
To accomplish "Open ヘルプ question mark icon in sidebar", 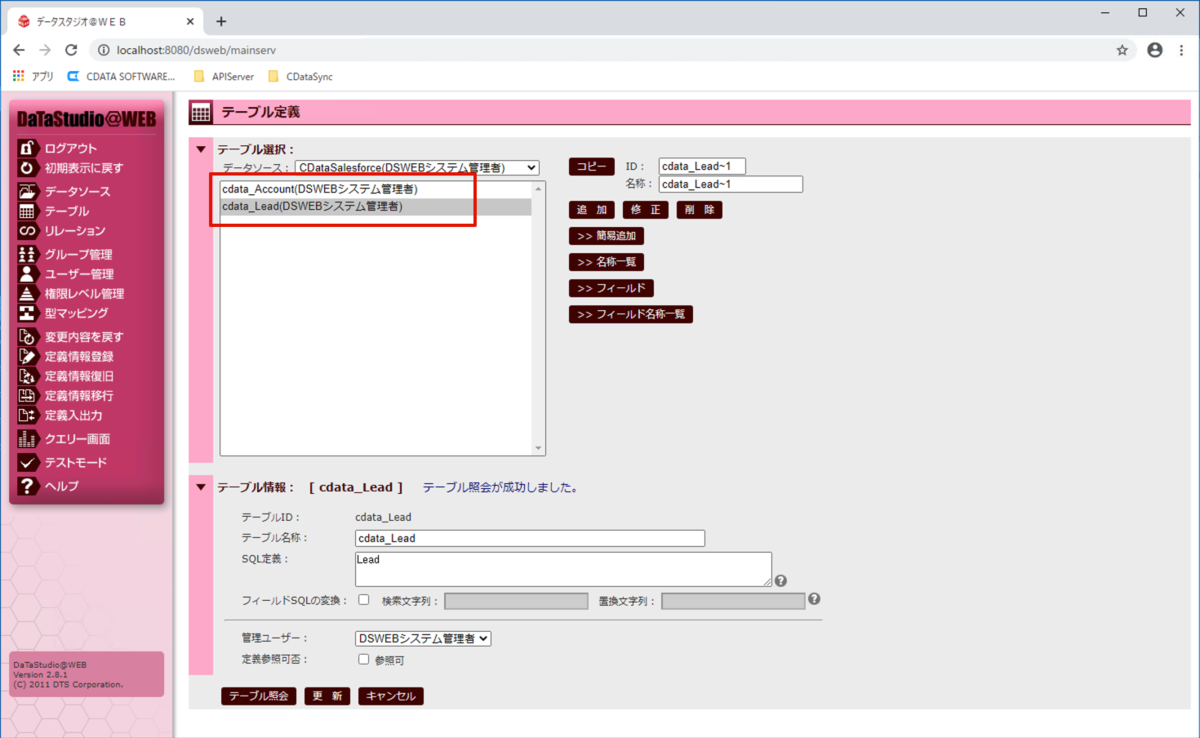I will pyautogui.click(x=28, y=486).
